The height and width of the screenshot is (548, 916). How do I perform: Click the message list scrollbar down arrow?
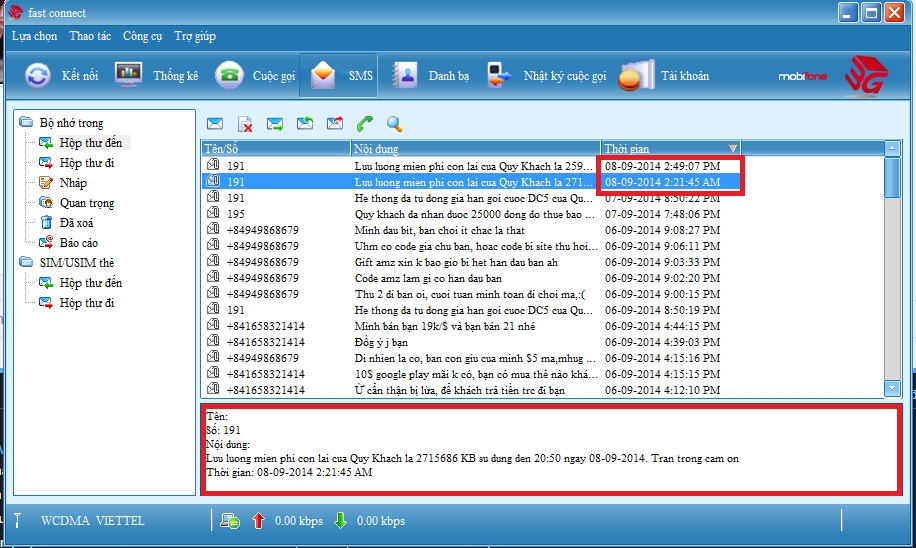coord(892,388)
